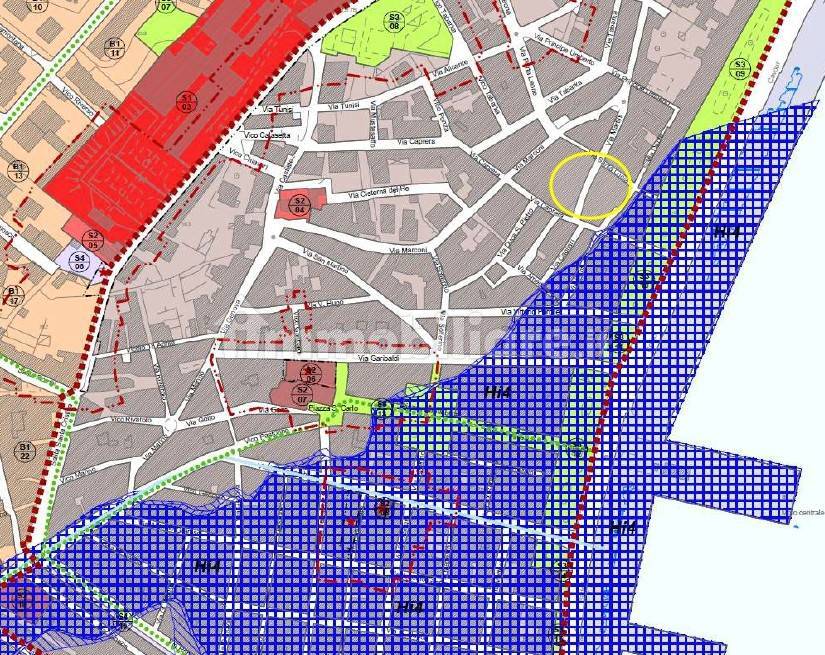
Task: Click inside the yellow highlighted circle
Action: coord(591,186)
